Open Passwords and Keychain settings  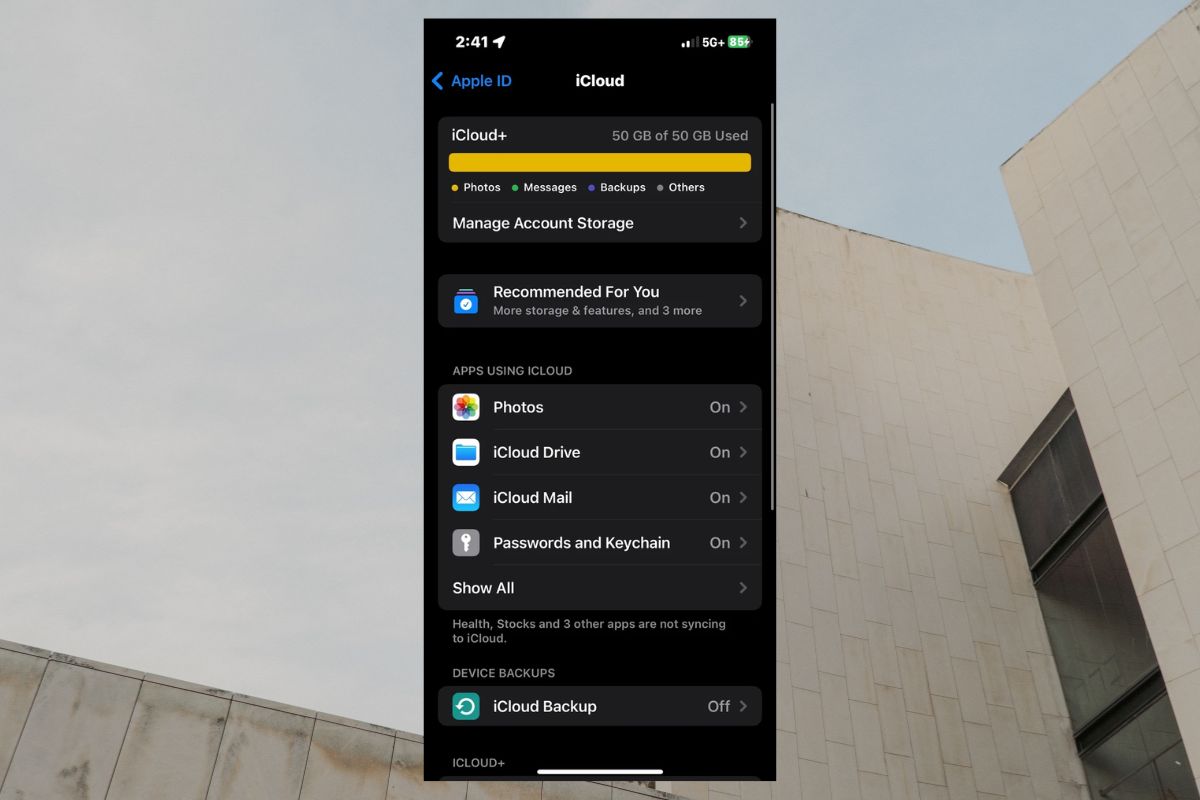(600, 542)
